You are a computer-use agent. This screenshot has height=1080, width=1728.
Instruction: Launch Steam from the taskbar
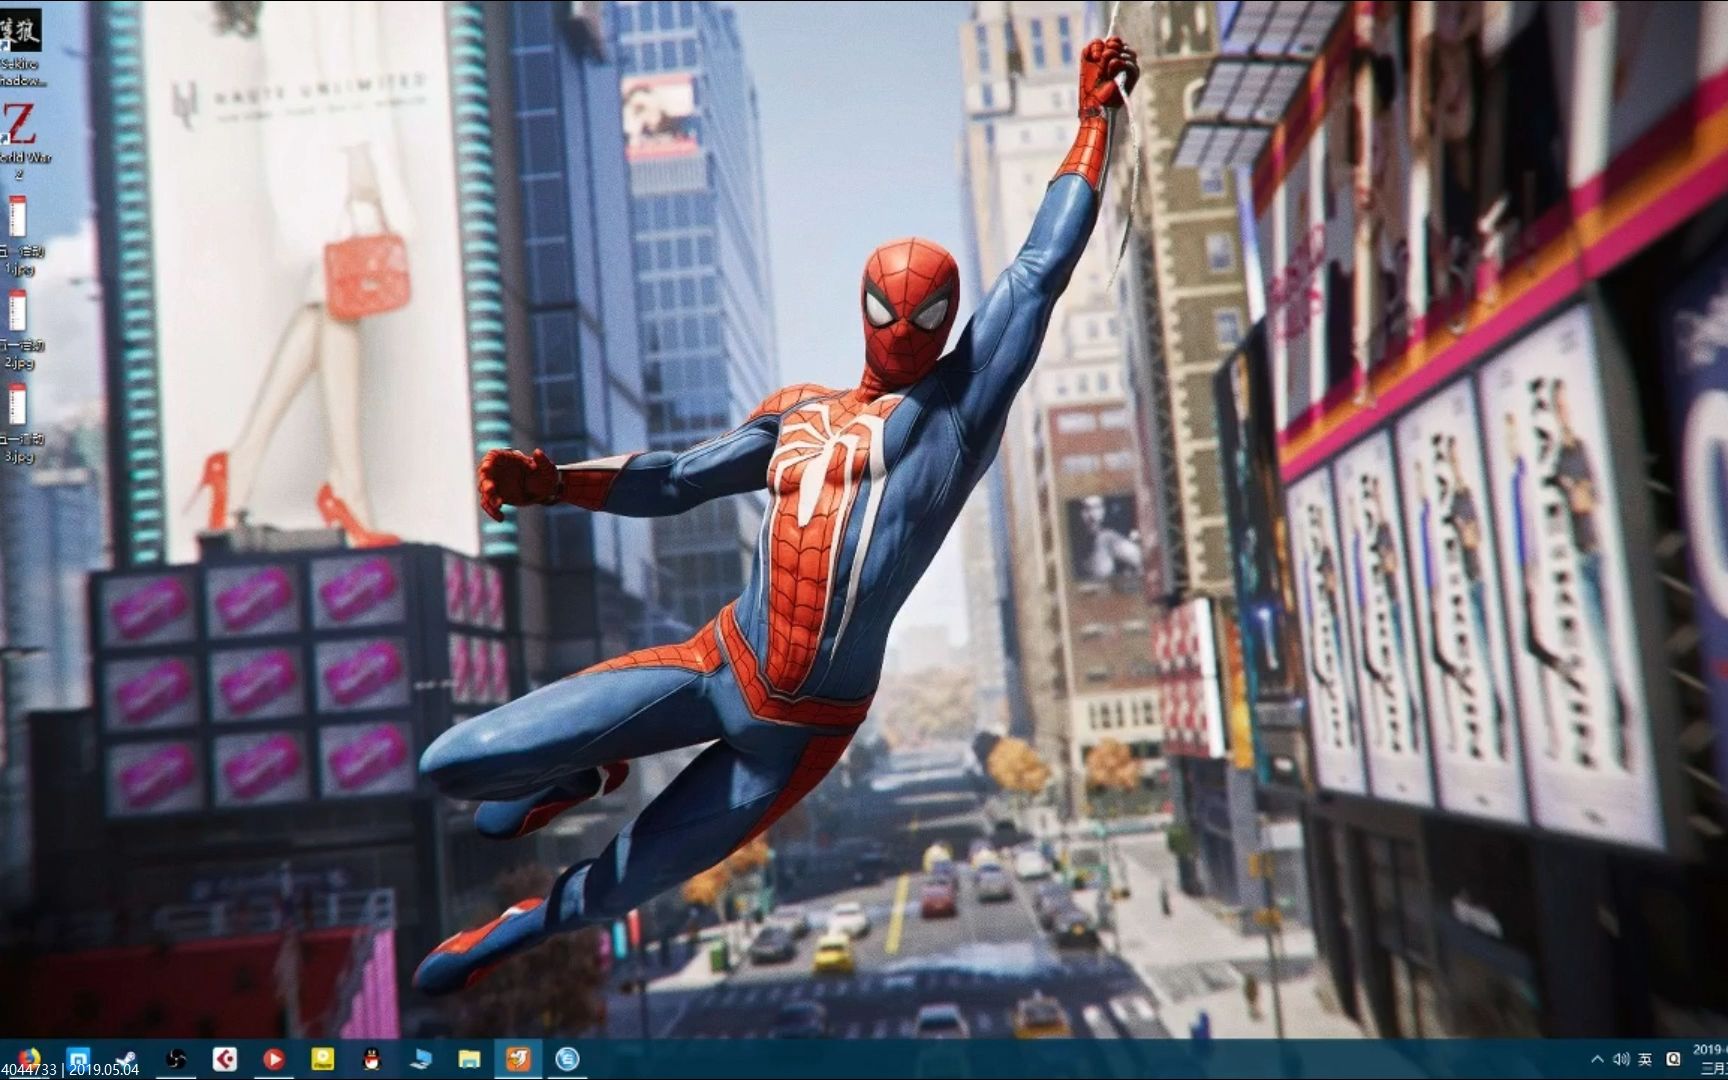tap(126, 1059)
